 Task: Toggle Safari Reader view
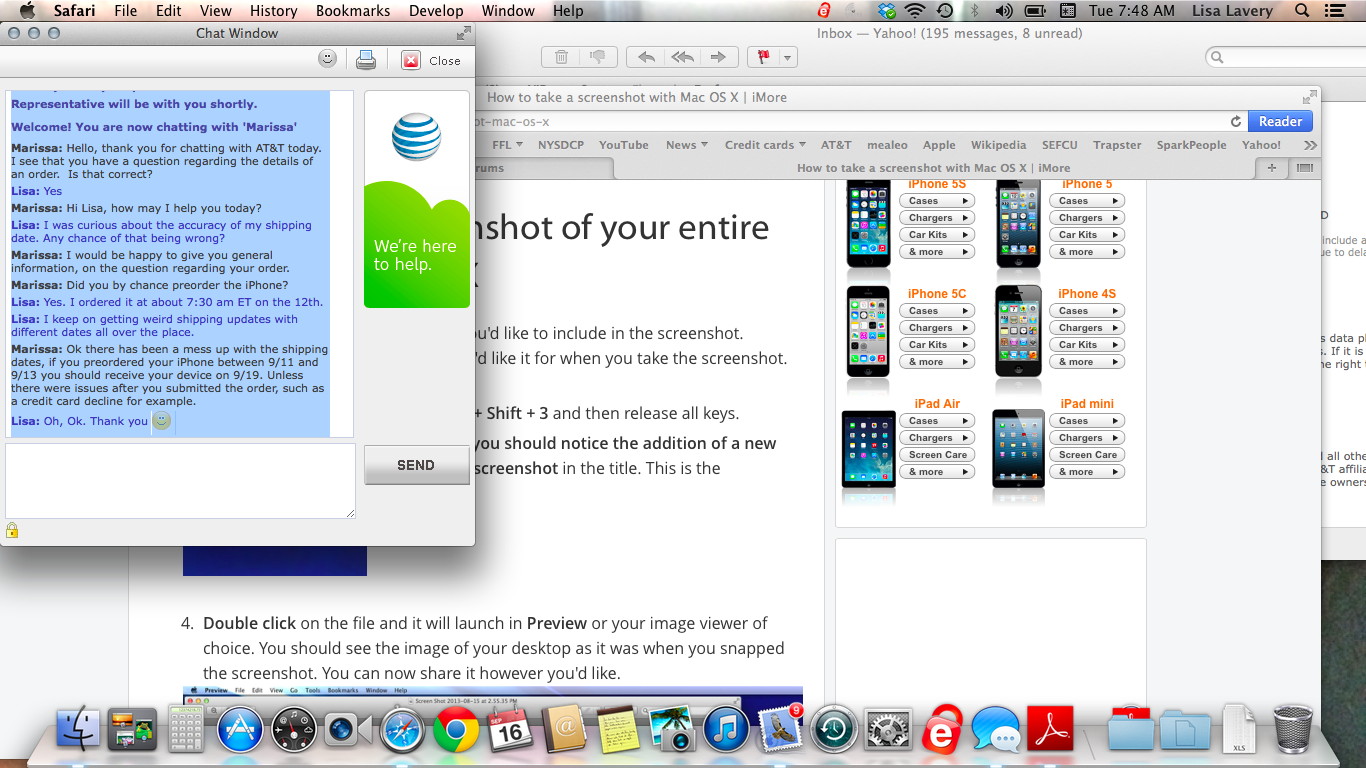coord(1280,121)
